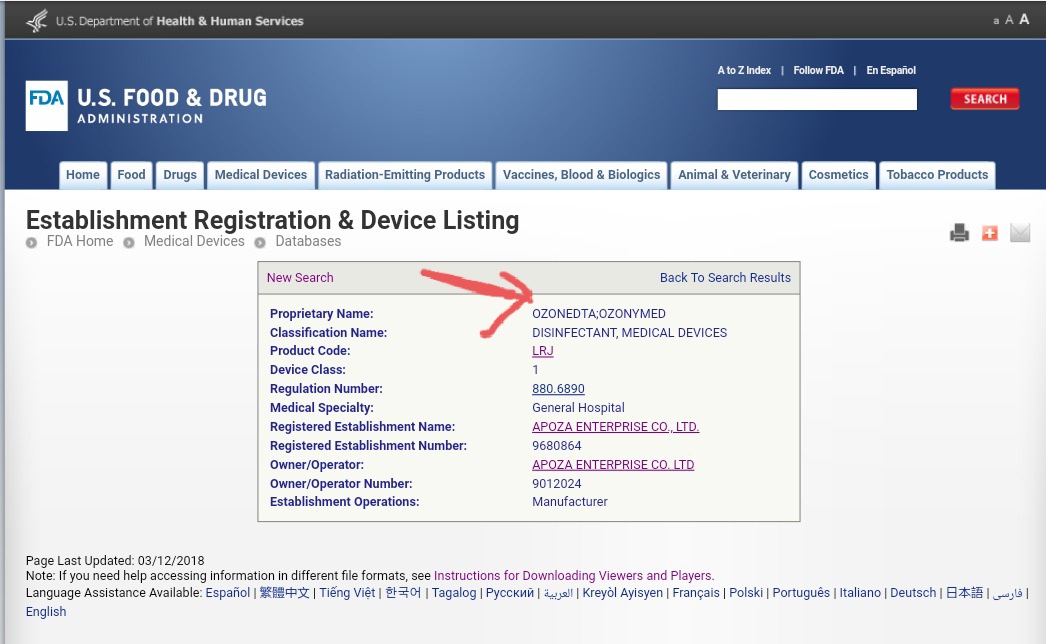Click 'U.S. Department of Health & Human Services' text
This screenshot has width=1046, height=644.
(179, 21)
